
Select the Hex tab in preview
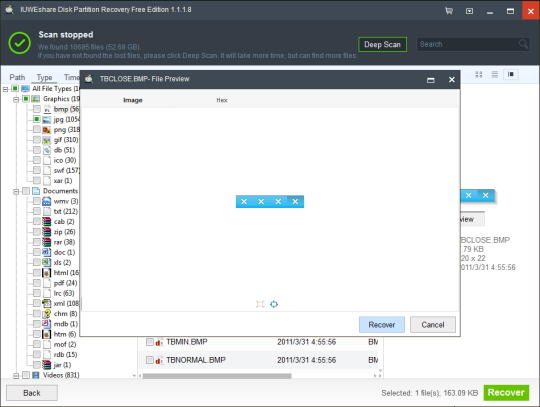tap(222, 100)
